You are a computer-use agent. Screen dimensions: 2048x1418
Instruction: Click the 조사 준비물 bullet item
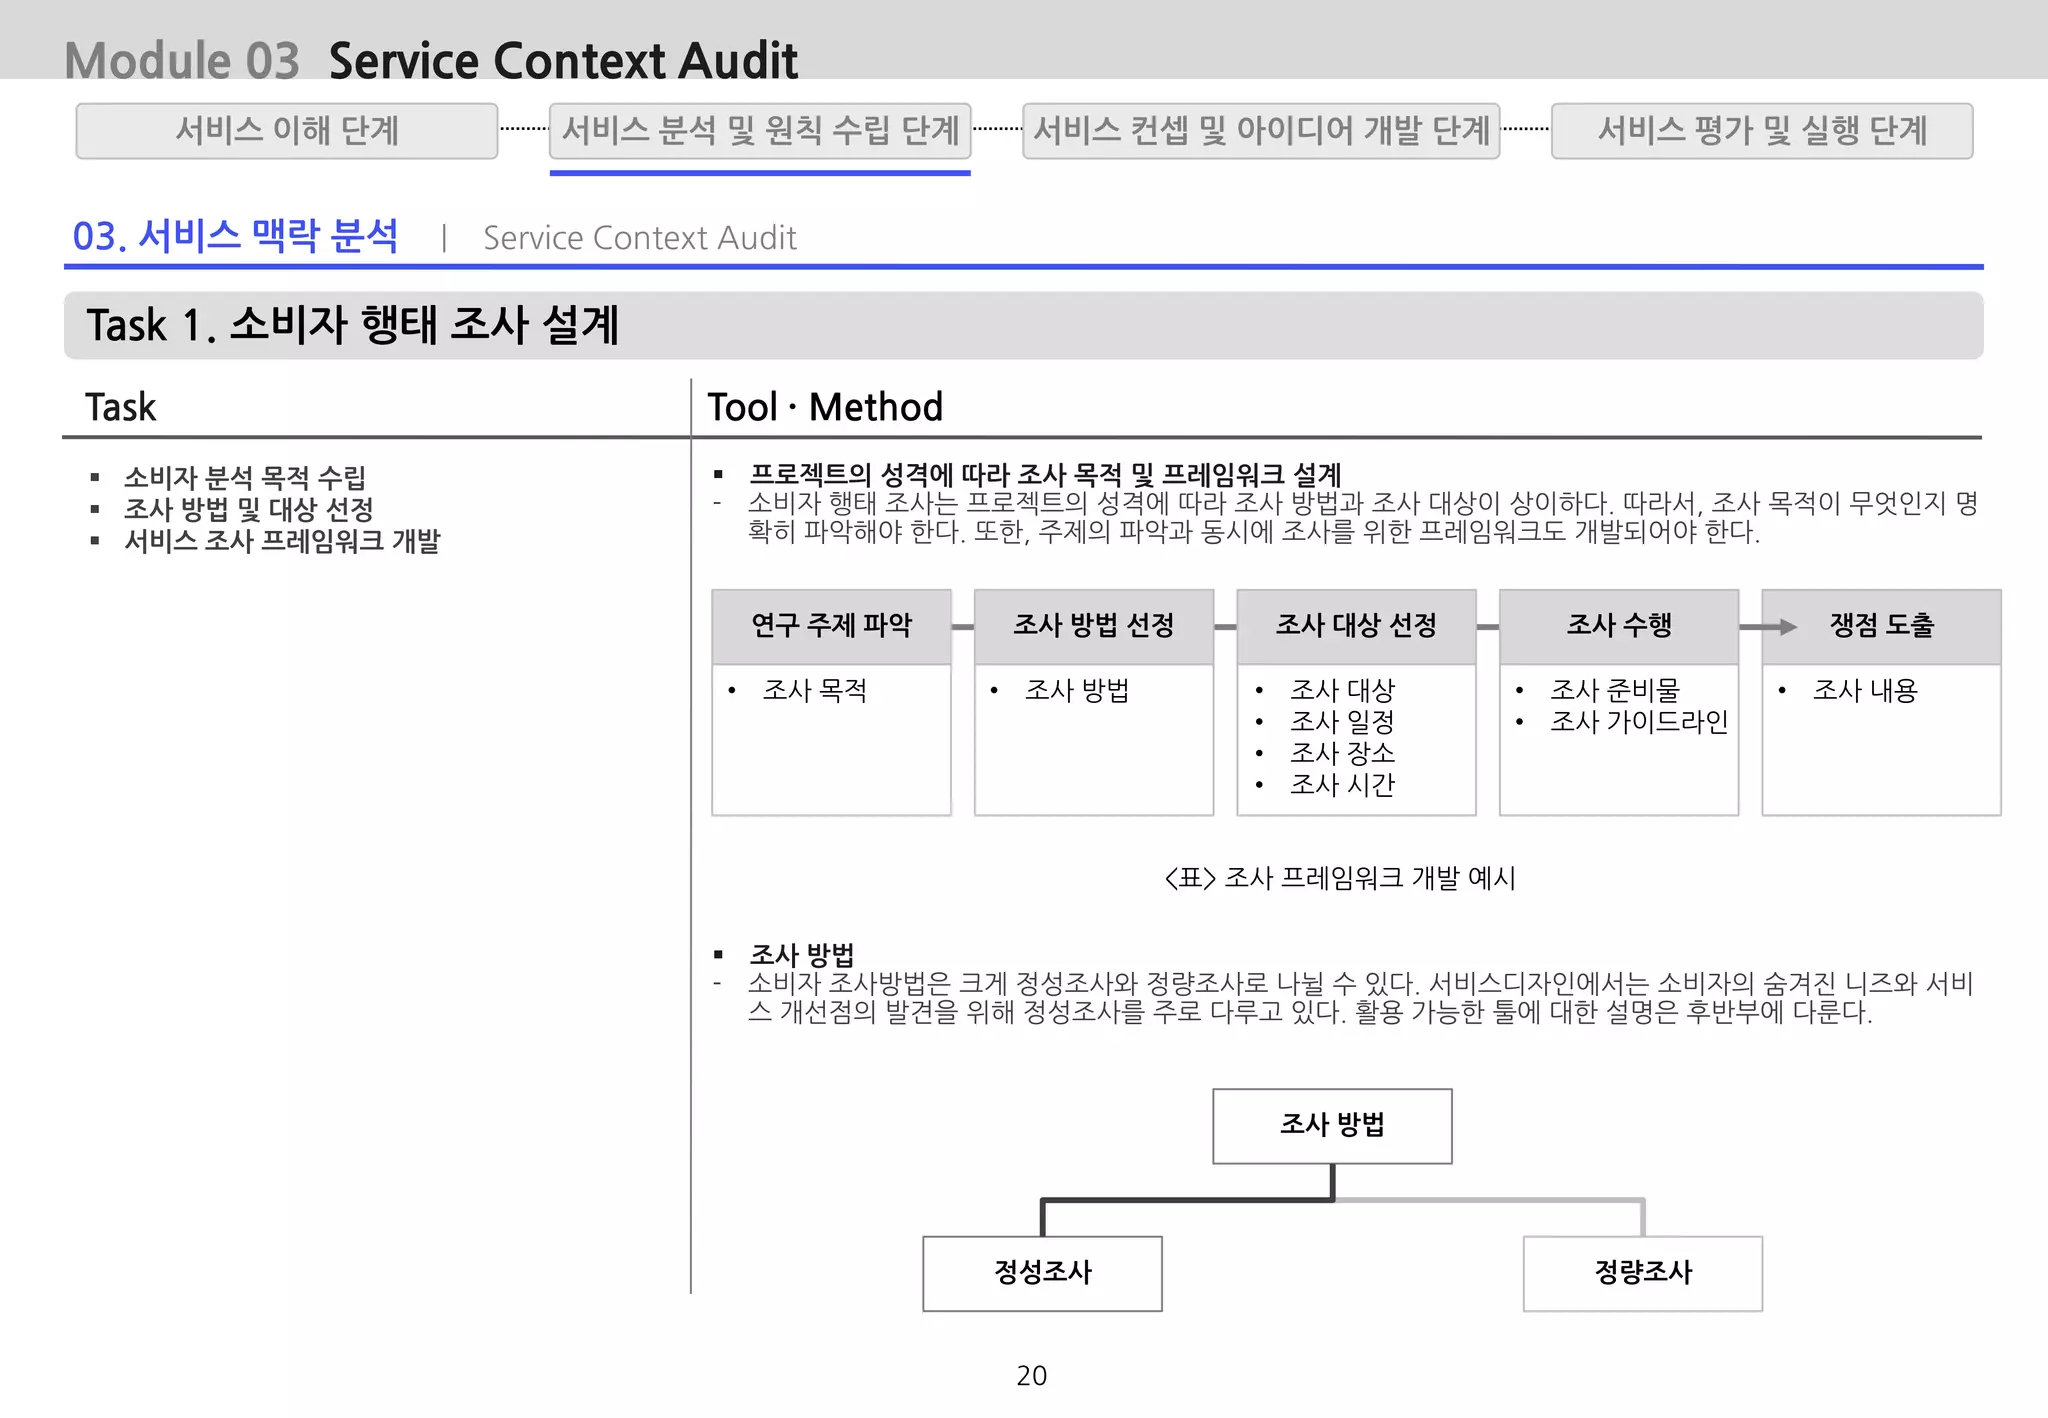pyautogui.click(x=1615, y=690)
